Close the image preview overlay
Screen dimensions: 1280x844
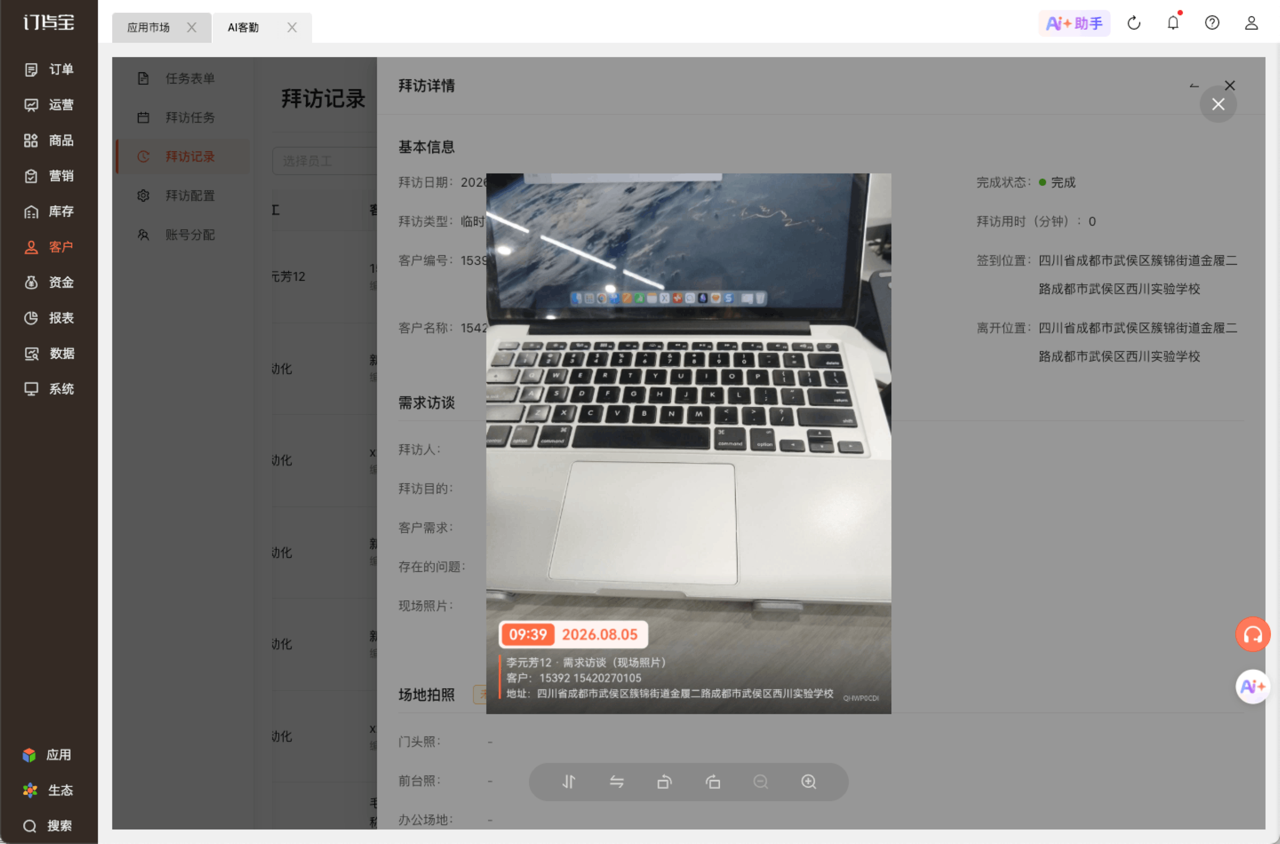click(x=1218, y=104)
